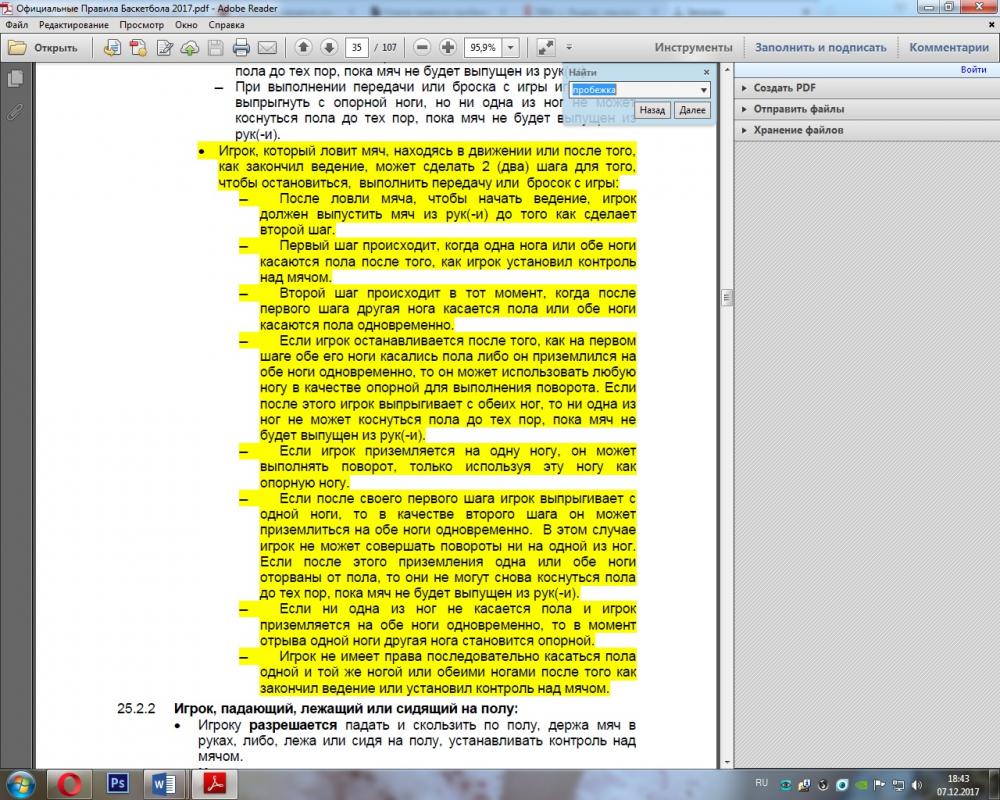Go to next page with down arrow
Screen dimensions: 1000x800
(x=328, y=47)
